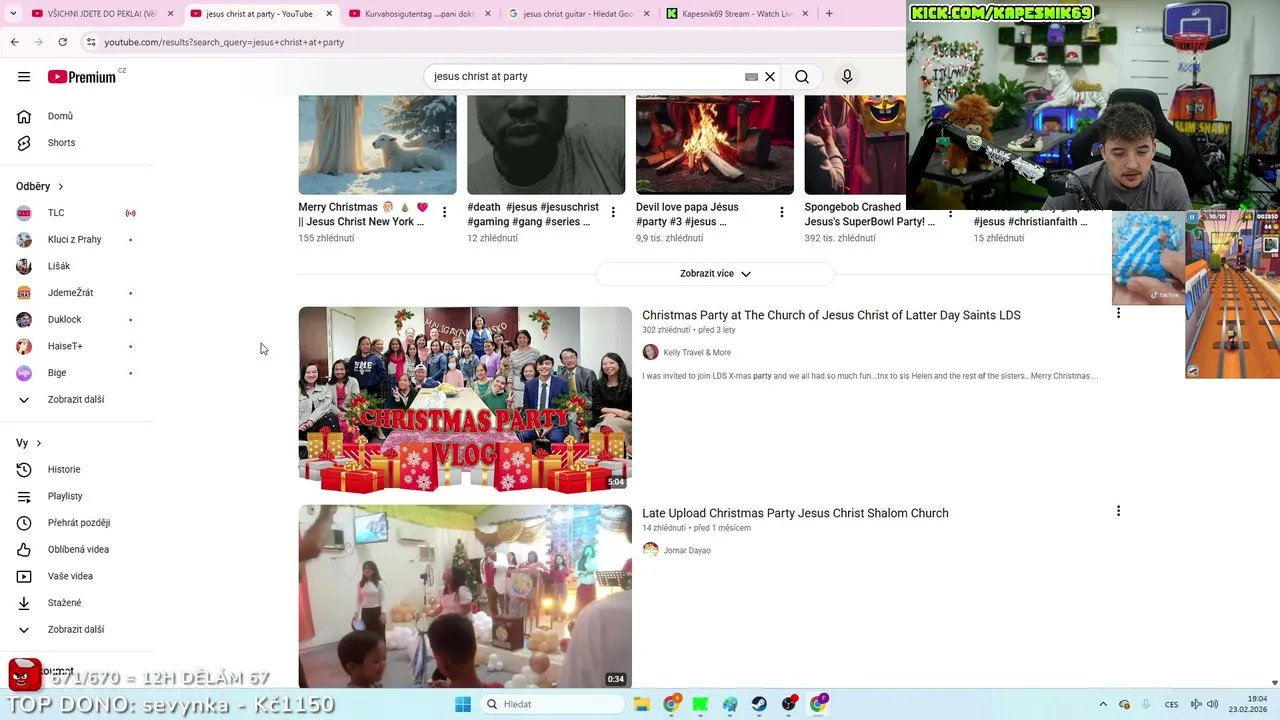Expand shorts shelf with Zobrazit více
Image resolution: width=1280 pixels, height=720 pixels.
pyautogui.click(x=715, y=274)
